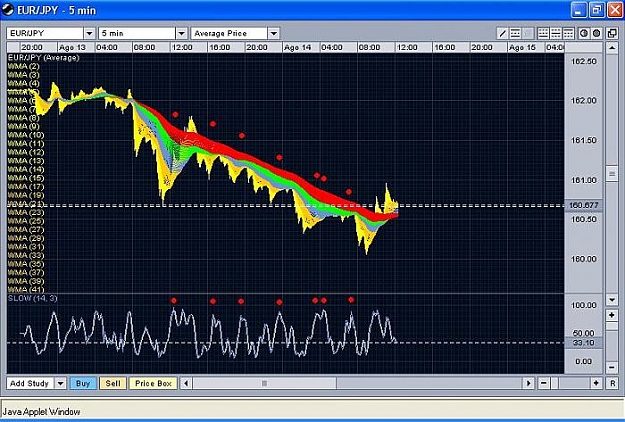
Task: Click the stochastic value label 33.10
Action: point(584,343)
